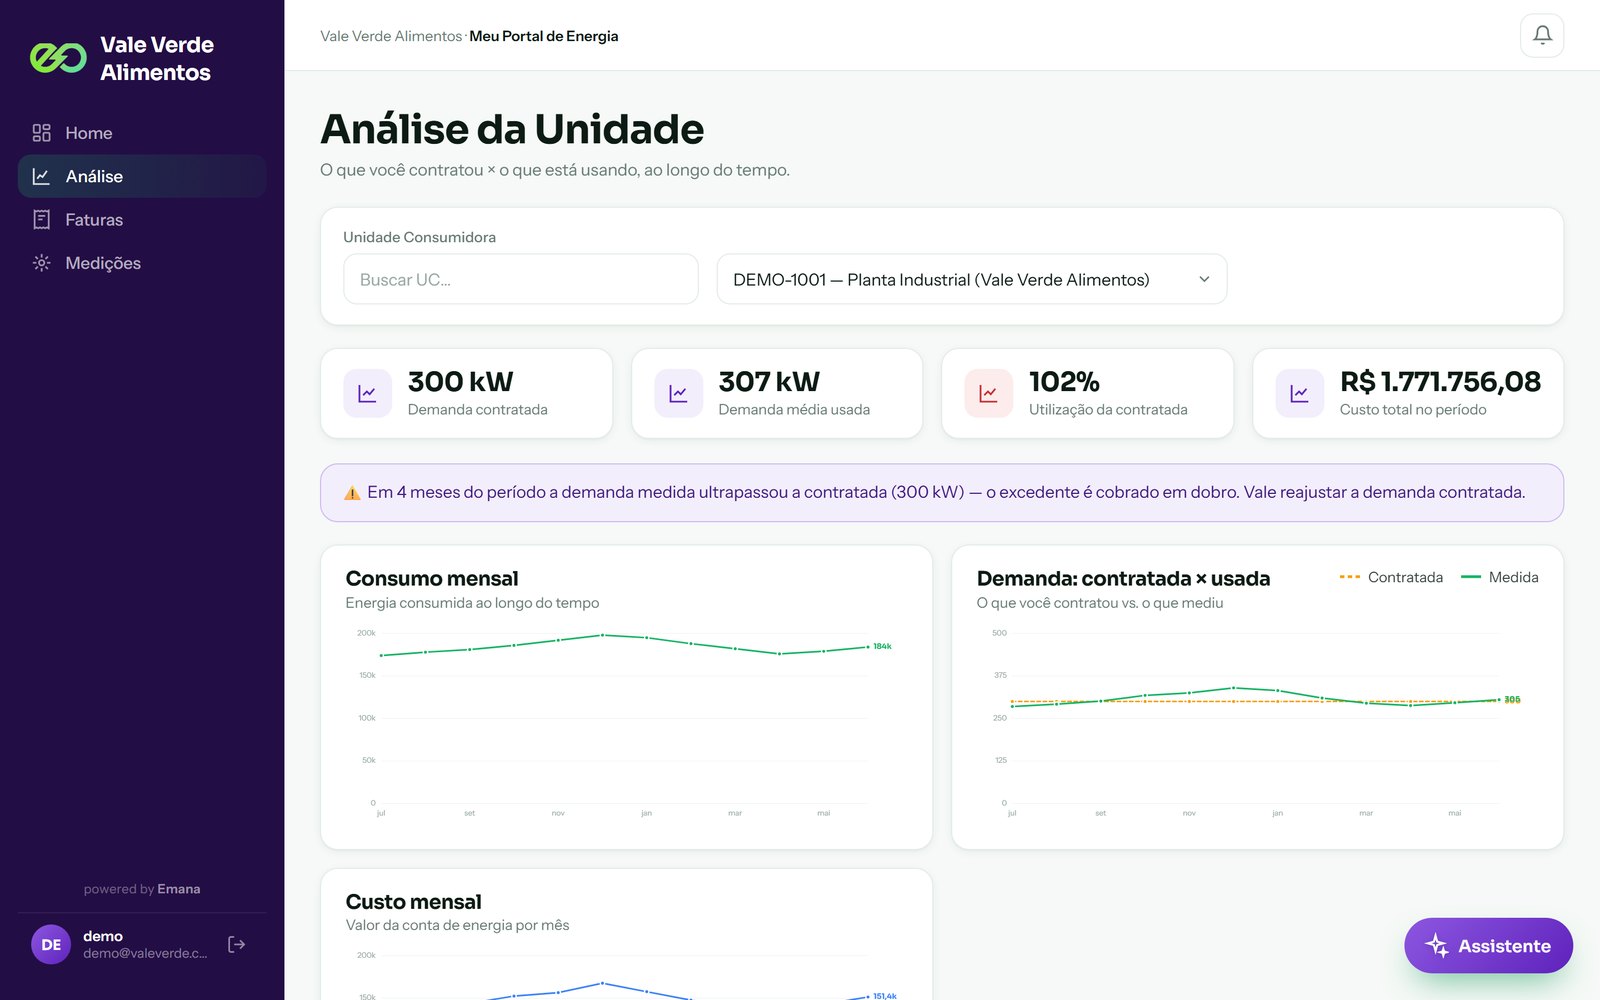This screenshot has width=1600, height=1000.
Task: Open the Faturas invoice icon
Action: click(x=41, y=220)
